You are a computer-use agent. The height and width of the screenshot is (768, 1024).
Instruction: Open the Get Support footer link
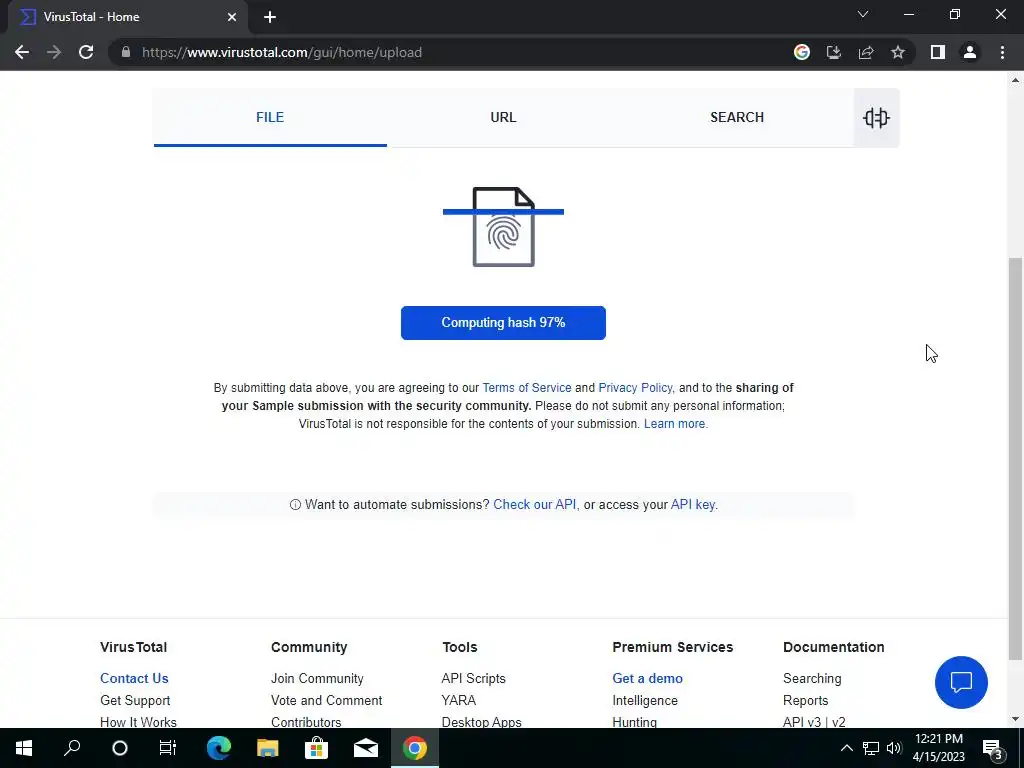pos(135,700)
